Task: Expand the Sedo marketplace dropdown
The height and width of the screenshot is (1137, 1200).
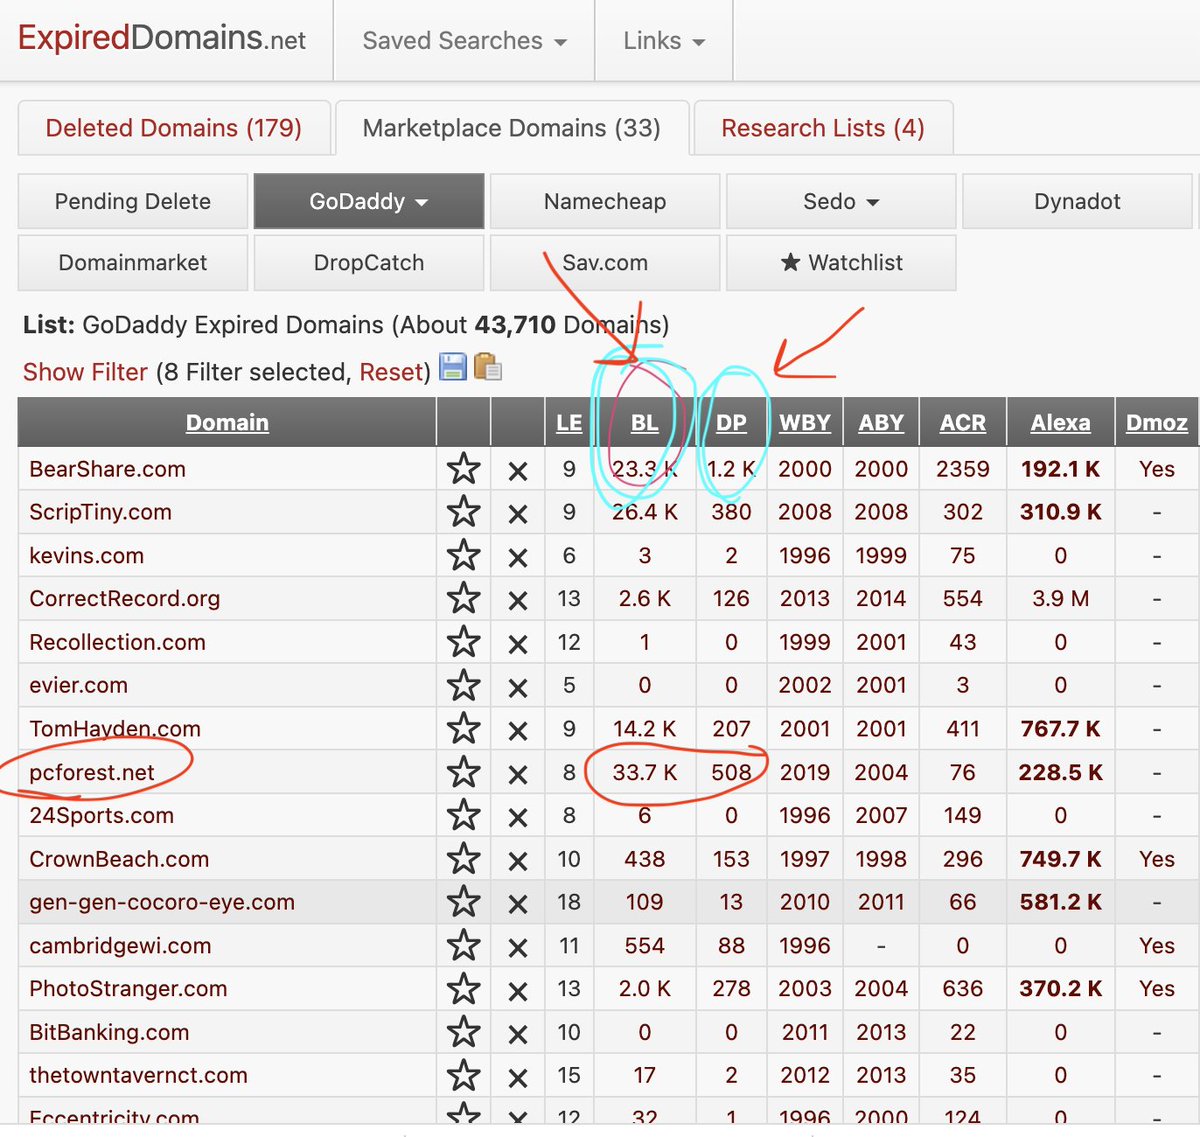Action: (841, 201)
